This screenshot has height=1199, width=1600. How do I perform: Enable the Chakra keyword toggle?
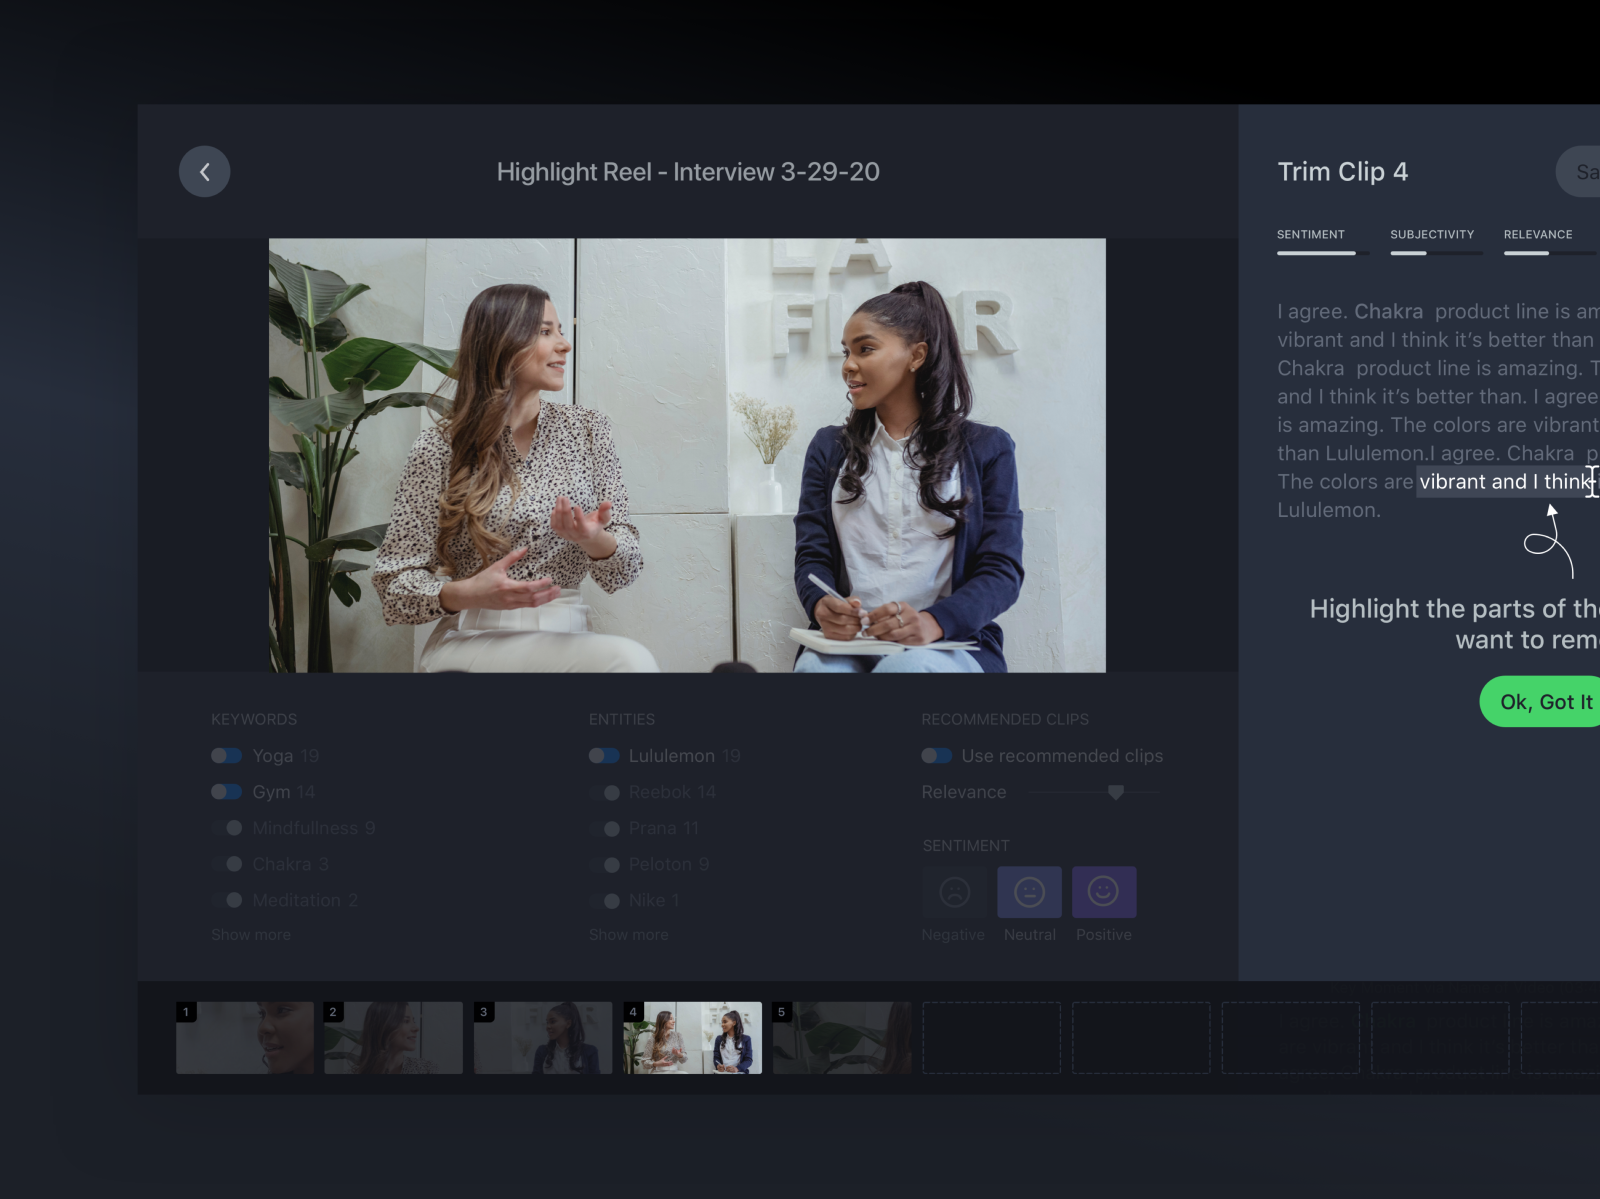point(226,864)
